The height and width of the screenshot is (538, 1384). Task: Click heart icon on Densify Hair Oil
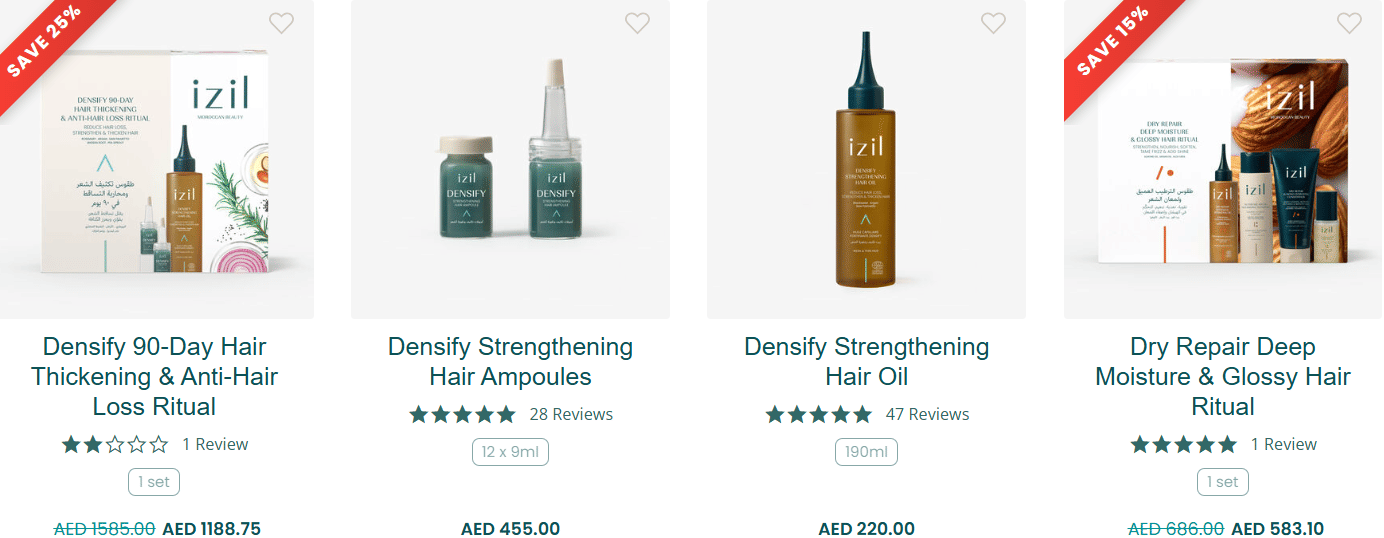993,23
